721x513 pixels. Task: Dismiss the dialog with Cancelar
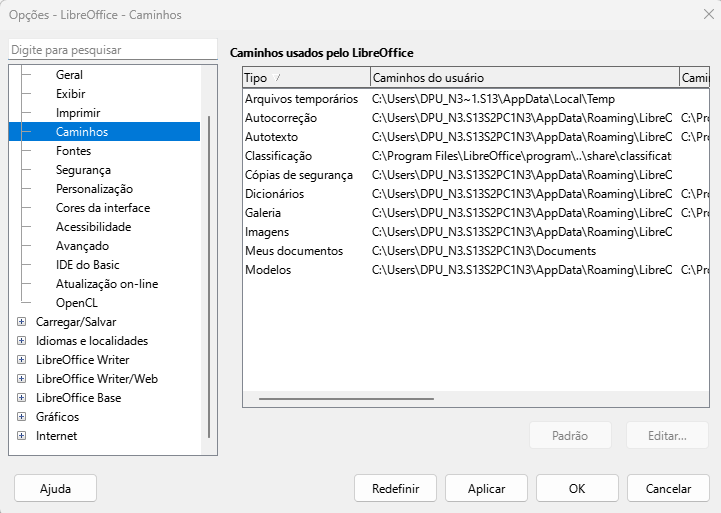[668, 488]
